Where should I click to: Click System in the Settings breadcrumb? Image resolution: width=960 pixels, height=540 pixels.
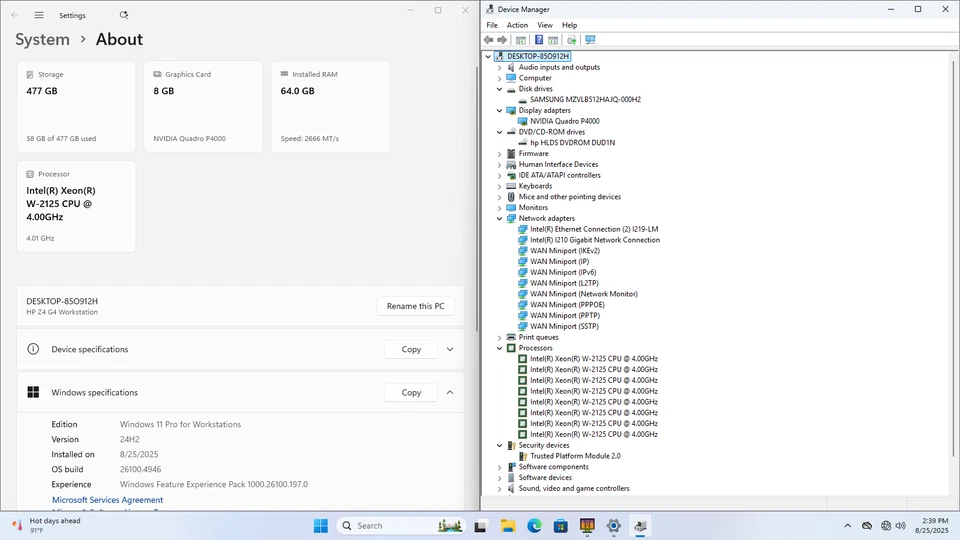tap(42, 39)
